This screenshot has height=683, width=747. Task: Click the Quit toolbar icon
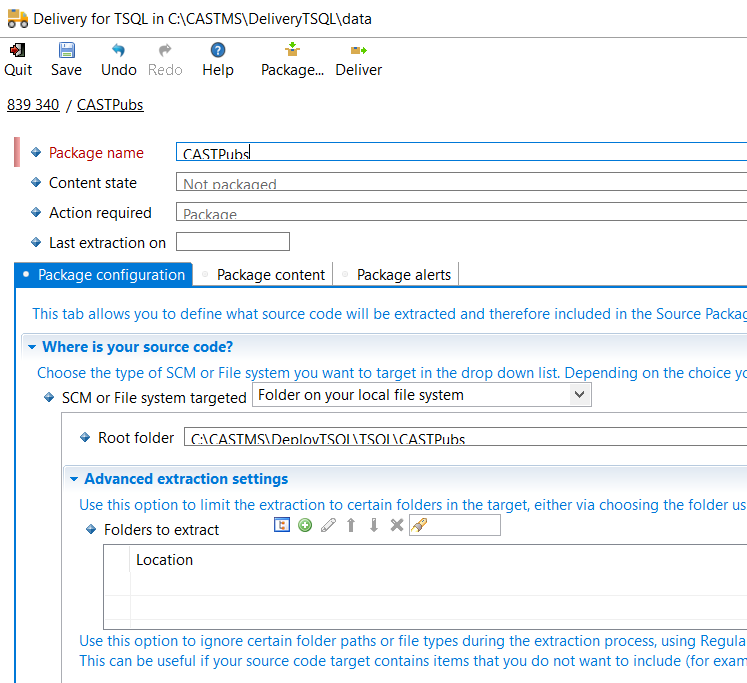(x=17, y=59)
